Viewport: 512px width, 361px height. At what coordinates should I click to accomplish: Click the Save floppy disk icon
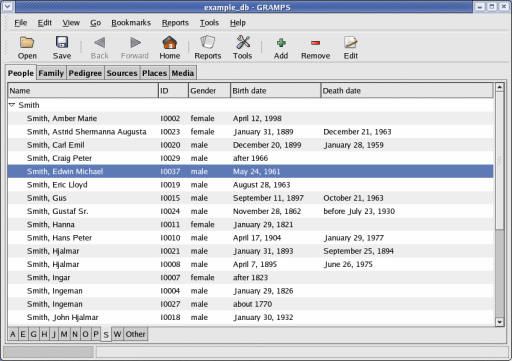62,42
